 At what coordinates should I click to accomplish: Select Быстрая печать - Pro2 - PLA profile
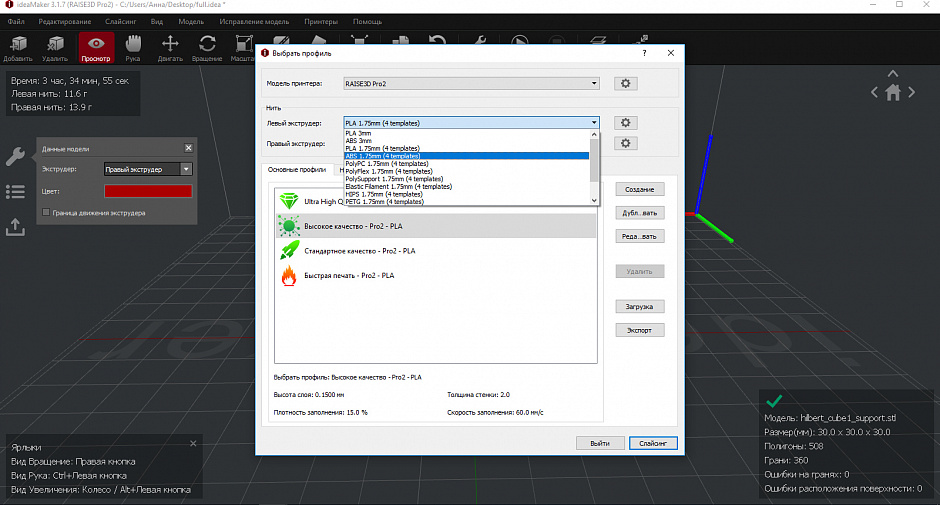pyautogui.click(x=436, y=275)
